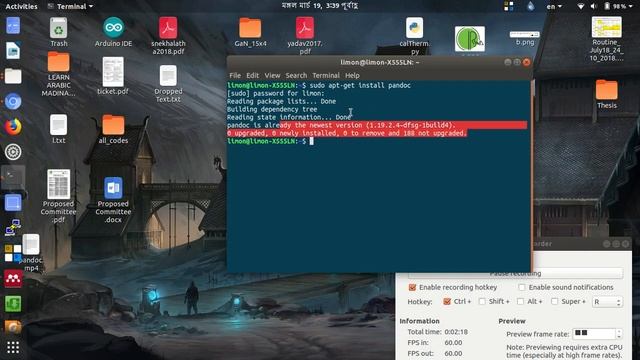Open the Routine_July18 spreadsheet file

coord(607,39)
